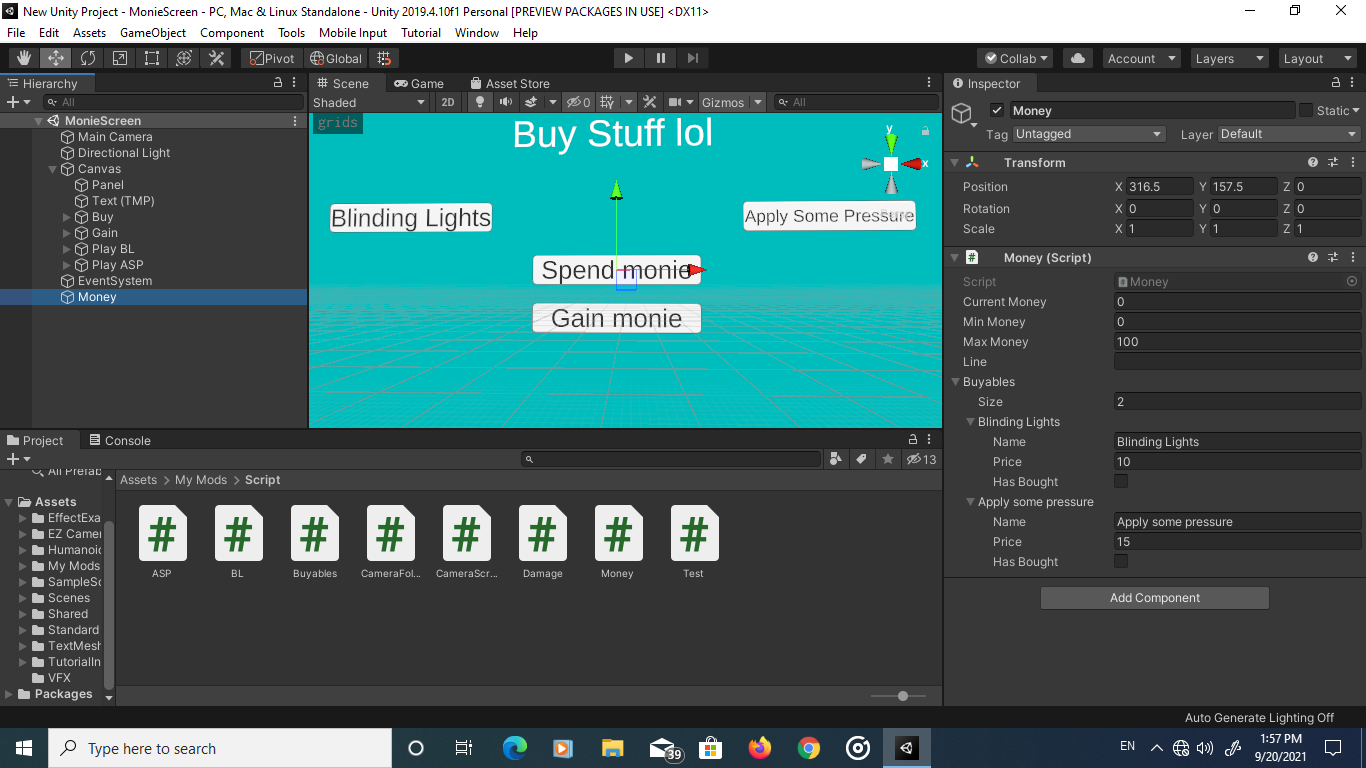
Task: Select the Rect tool
Action: click(x=152, y=58)
